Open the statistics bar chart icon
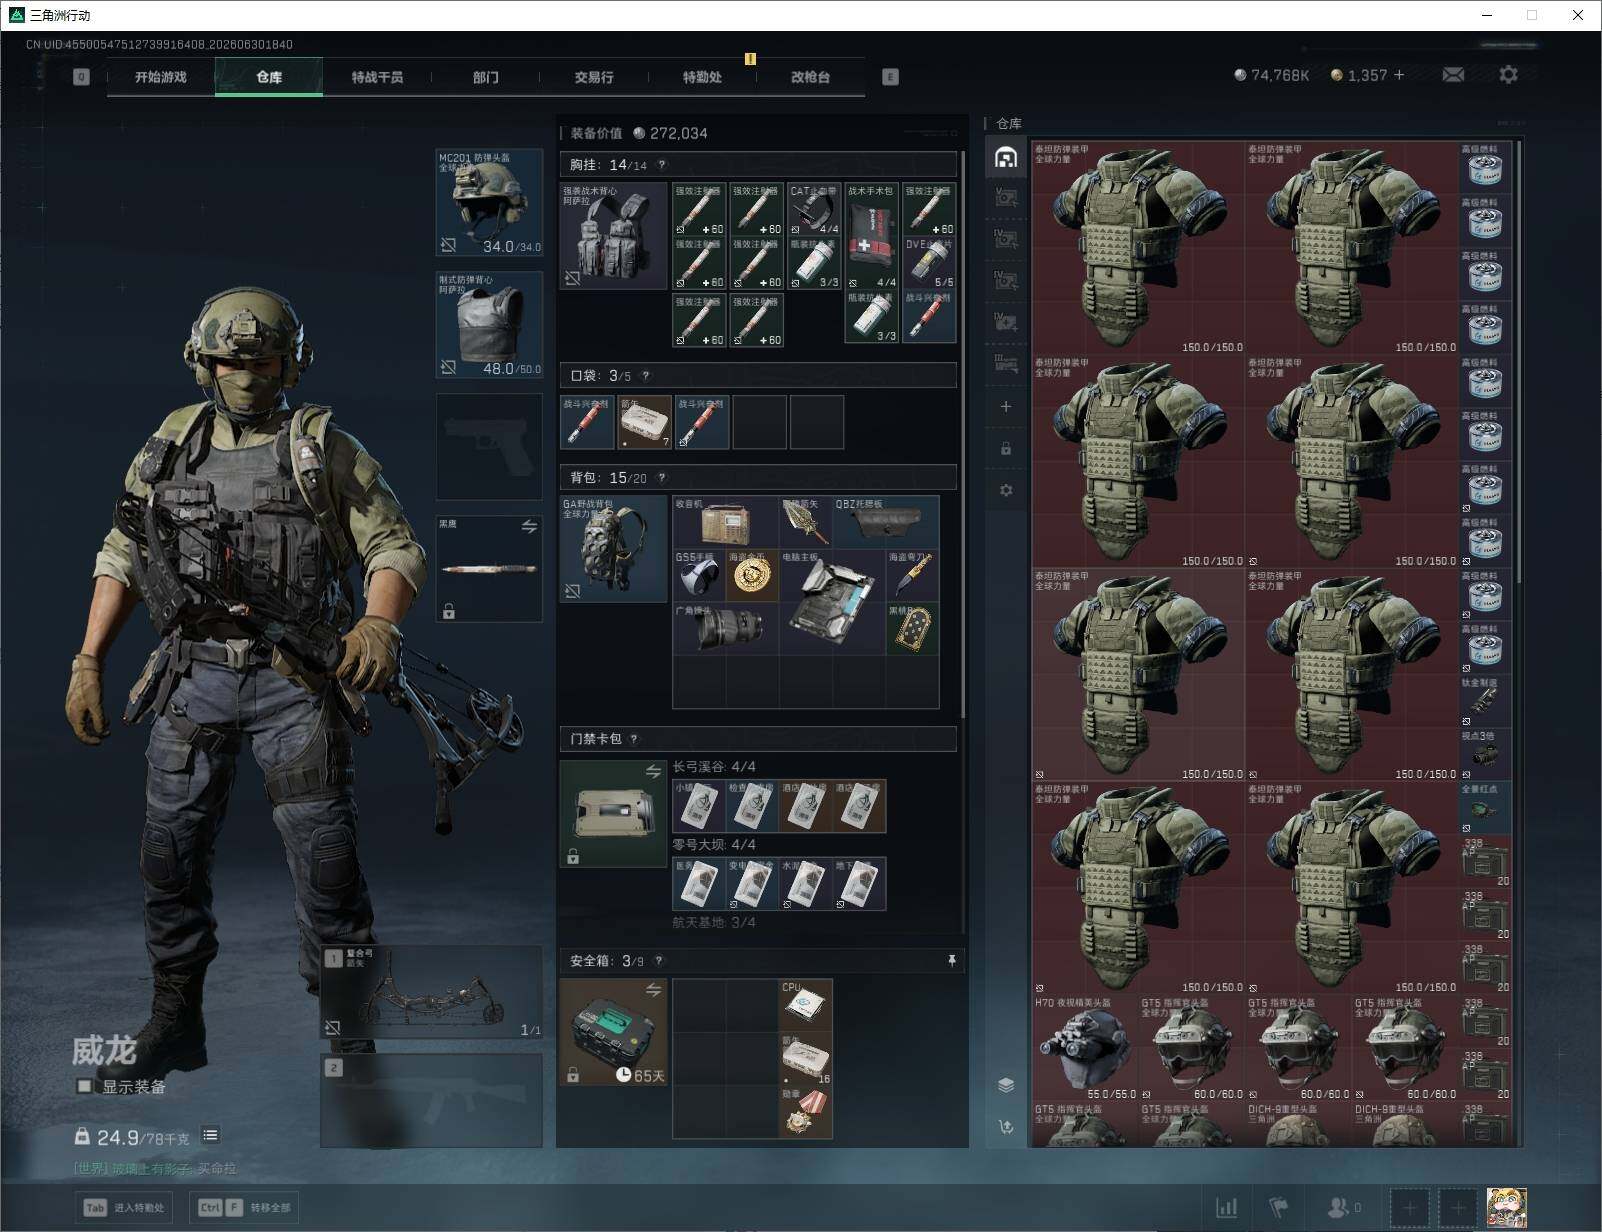Viewport: 1602px width, 1232px height. pyautogui.click(x=1226, y=1207)
